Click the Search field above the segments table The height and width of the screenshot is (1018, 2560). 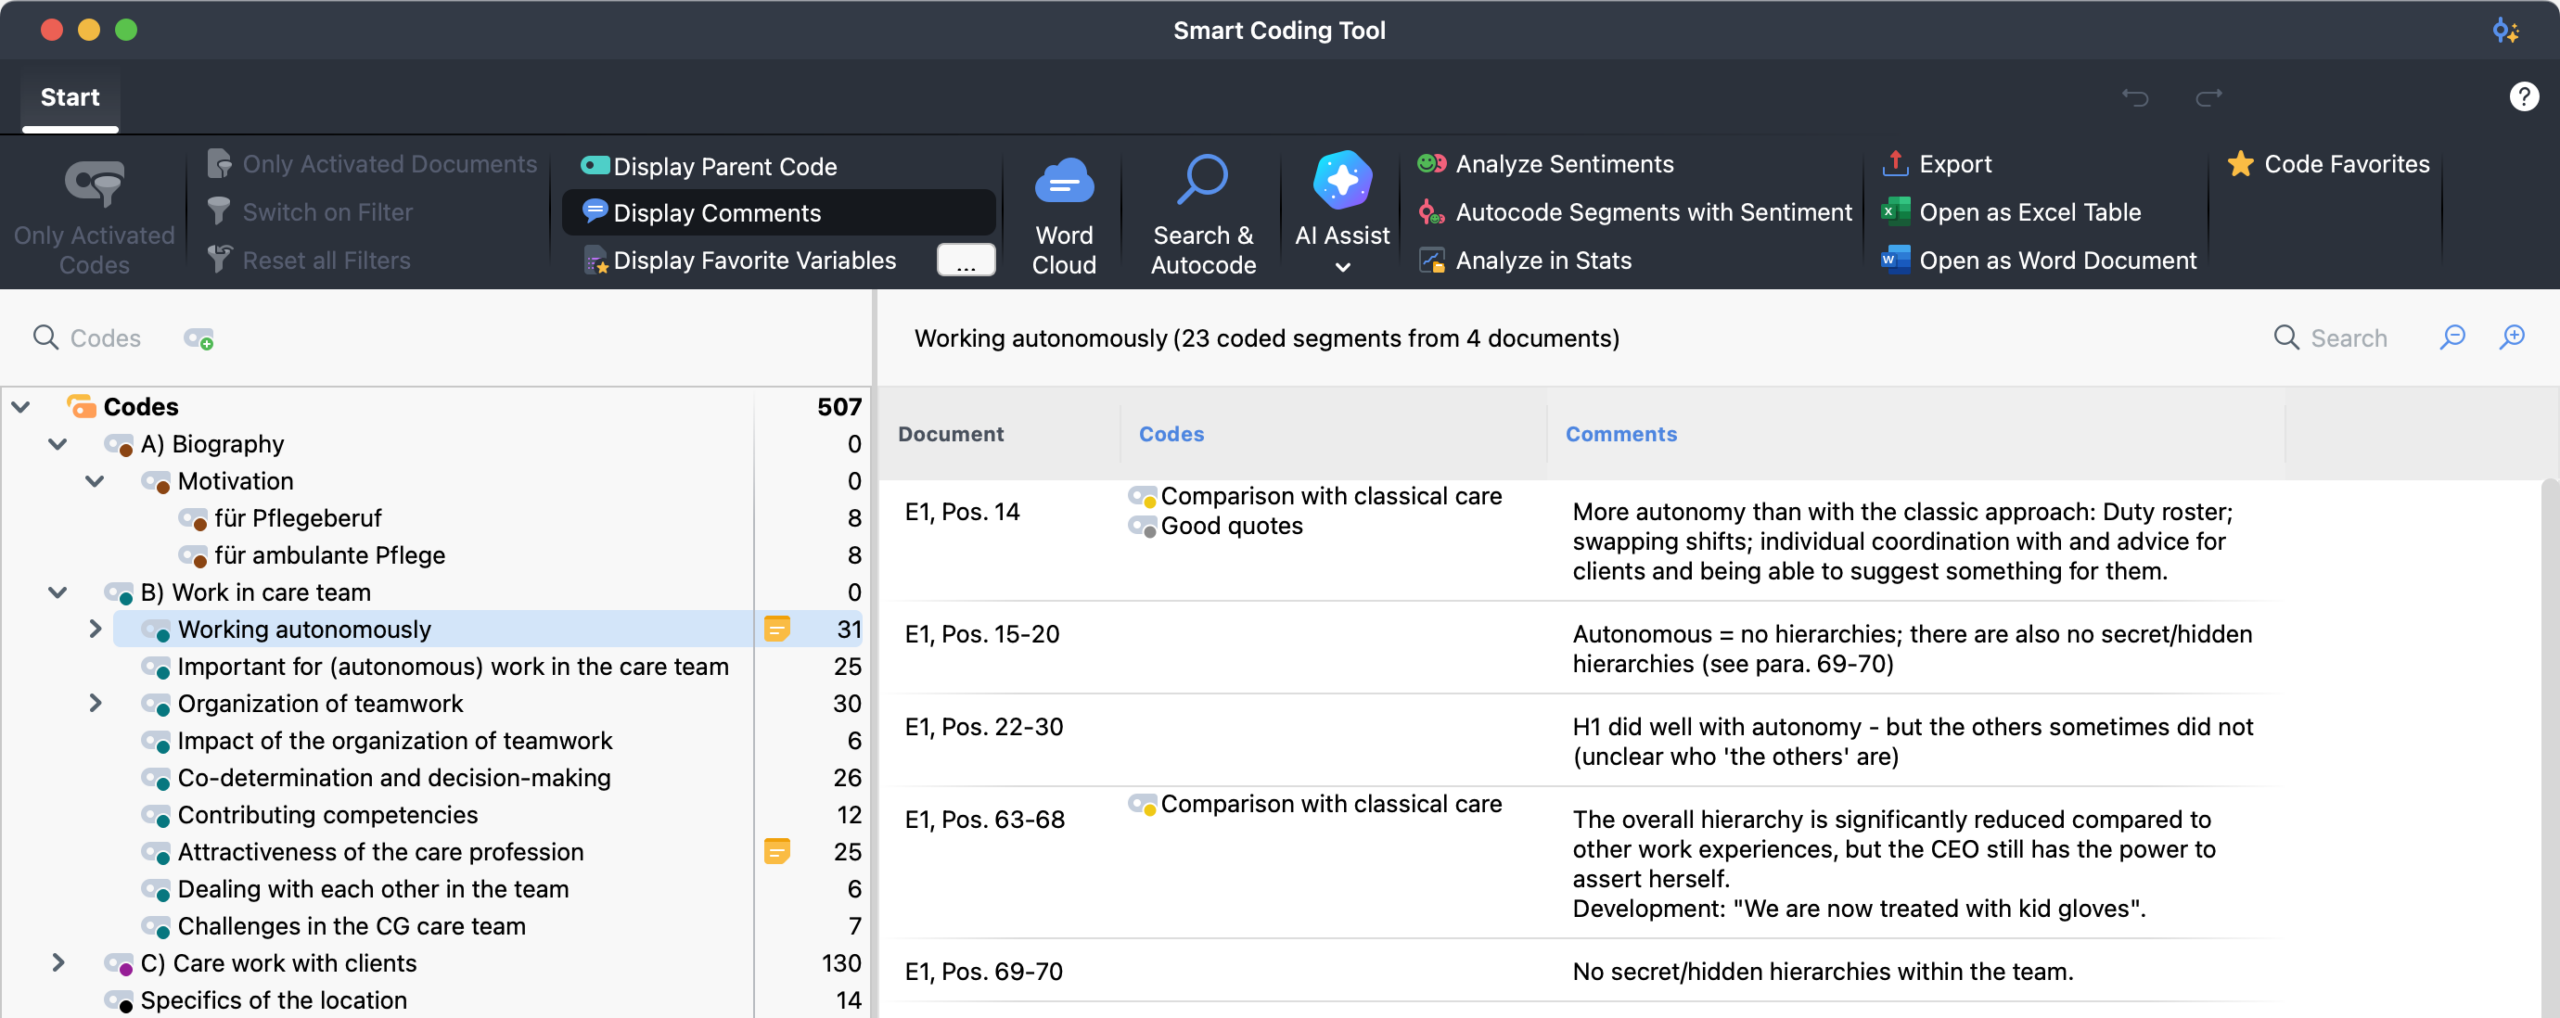click(2348, 338)
